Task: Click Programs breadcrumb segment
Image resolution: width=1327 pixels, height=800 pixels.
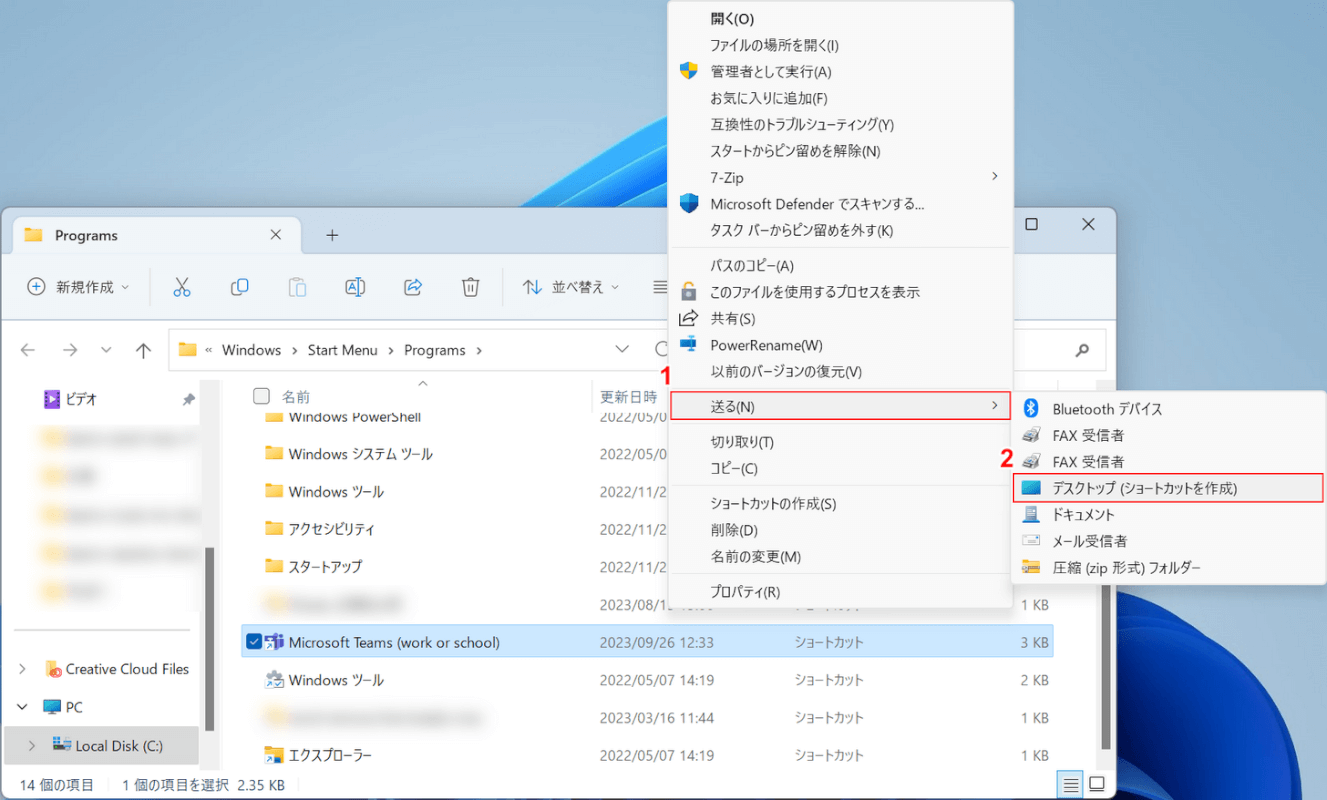Action: click(435, 350)
